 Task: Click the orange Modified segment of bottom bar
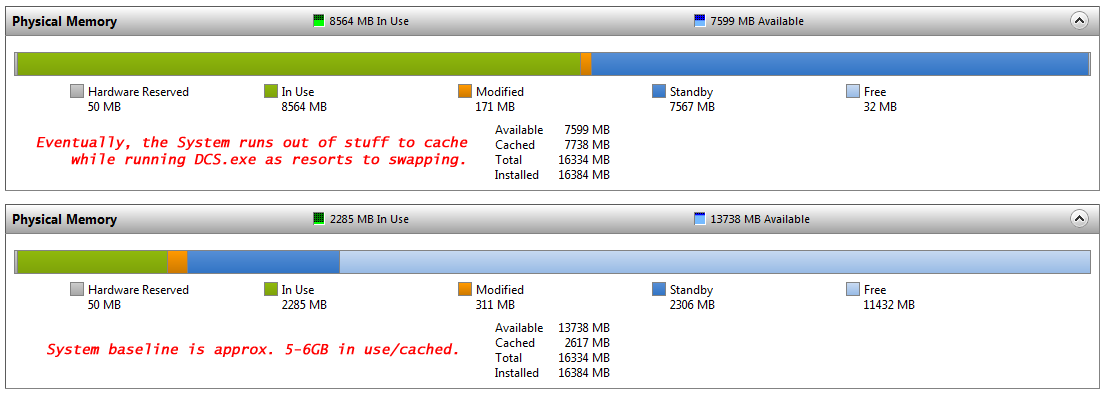177,261
